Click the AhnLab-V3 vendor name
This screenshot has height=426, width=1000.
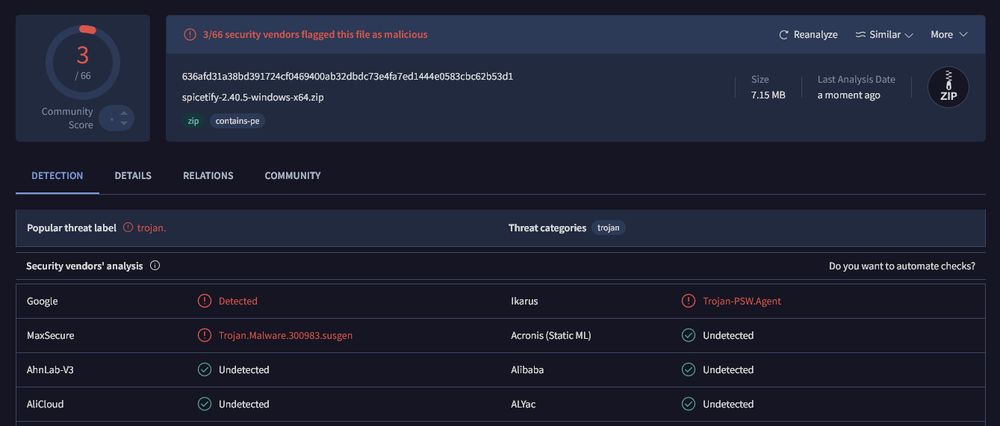coord(50,370)
